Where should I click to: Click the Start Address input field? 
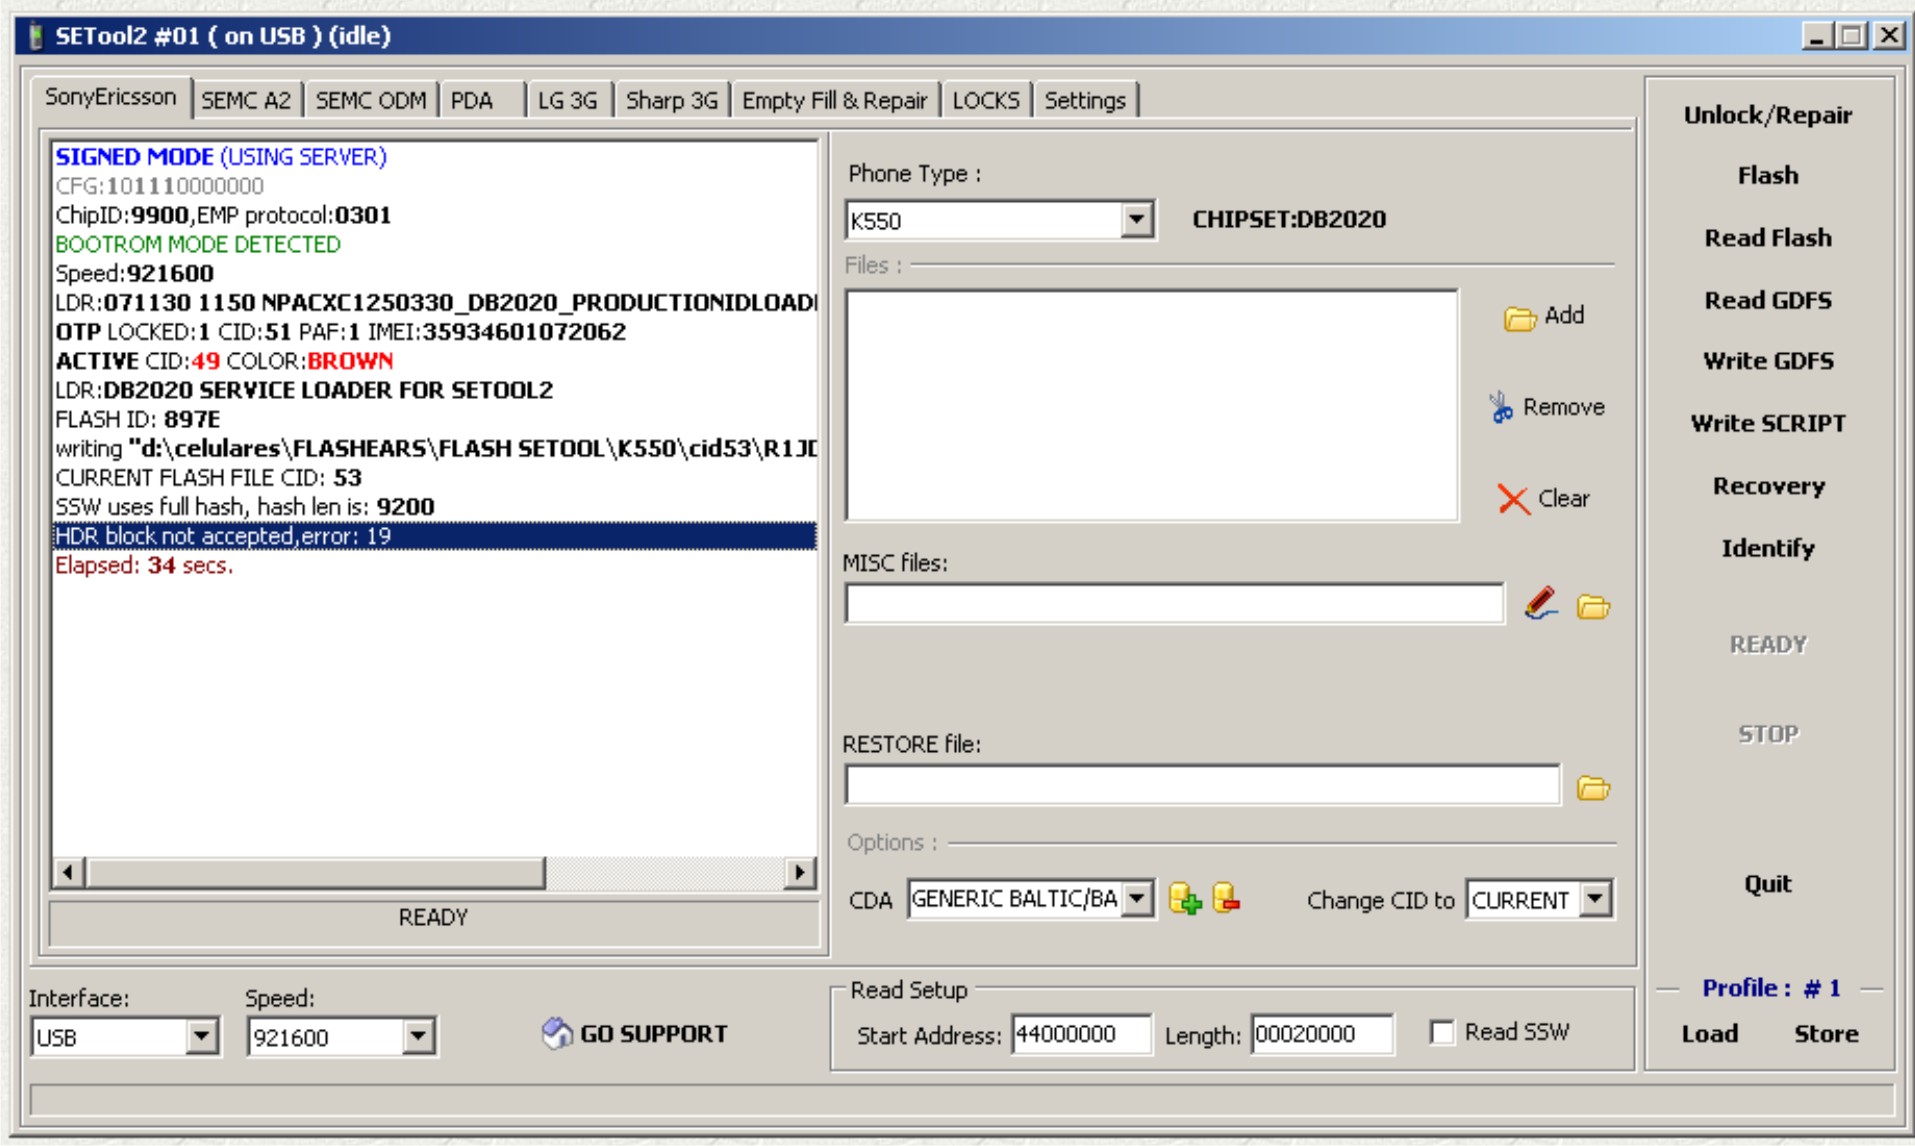(x=1080, y=1034)
